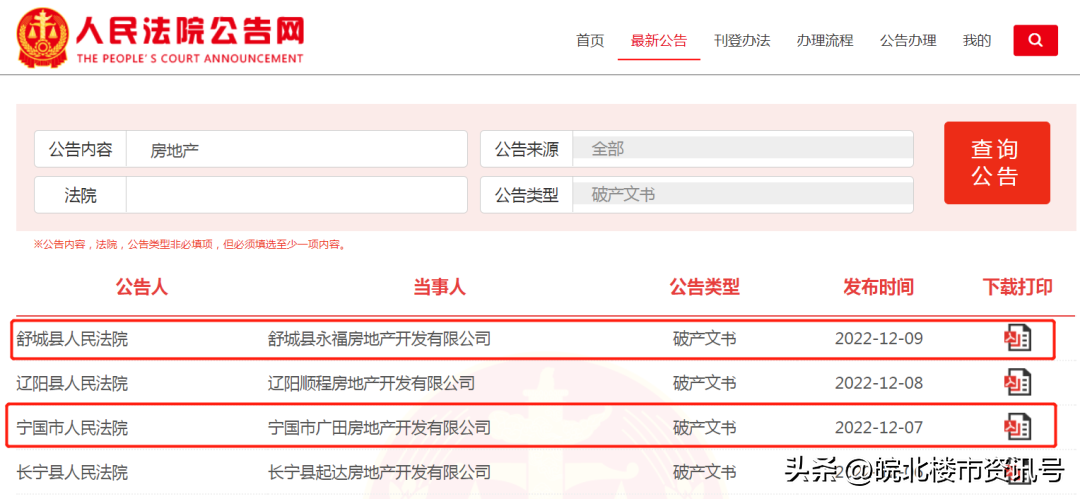
Task: Go to 刊登办法 in the navigation
Action: tap(742, 41)
